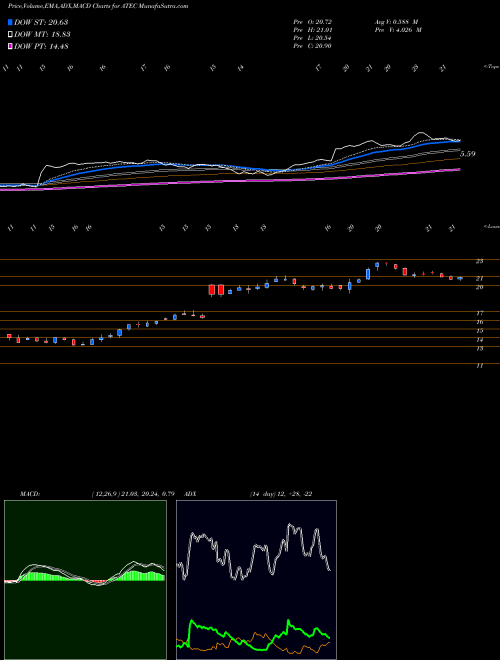Click the 16 price axis label
The image size is (500, 660).
click(479, 322)
